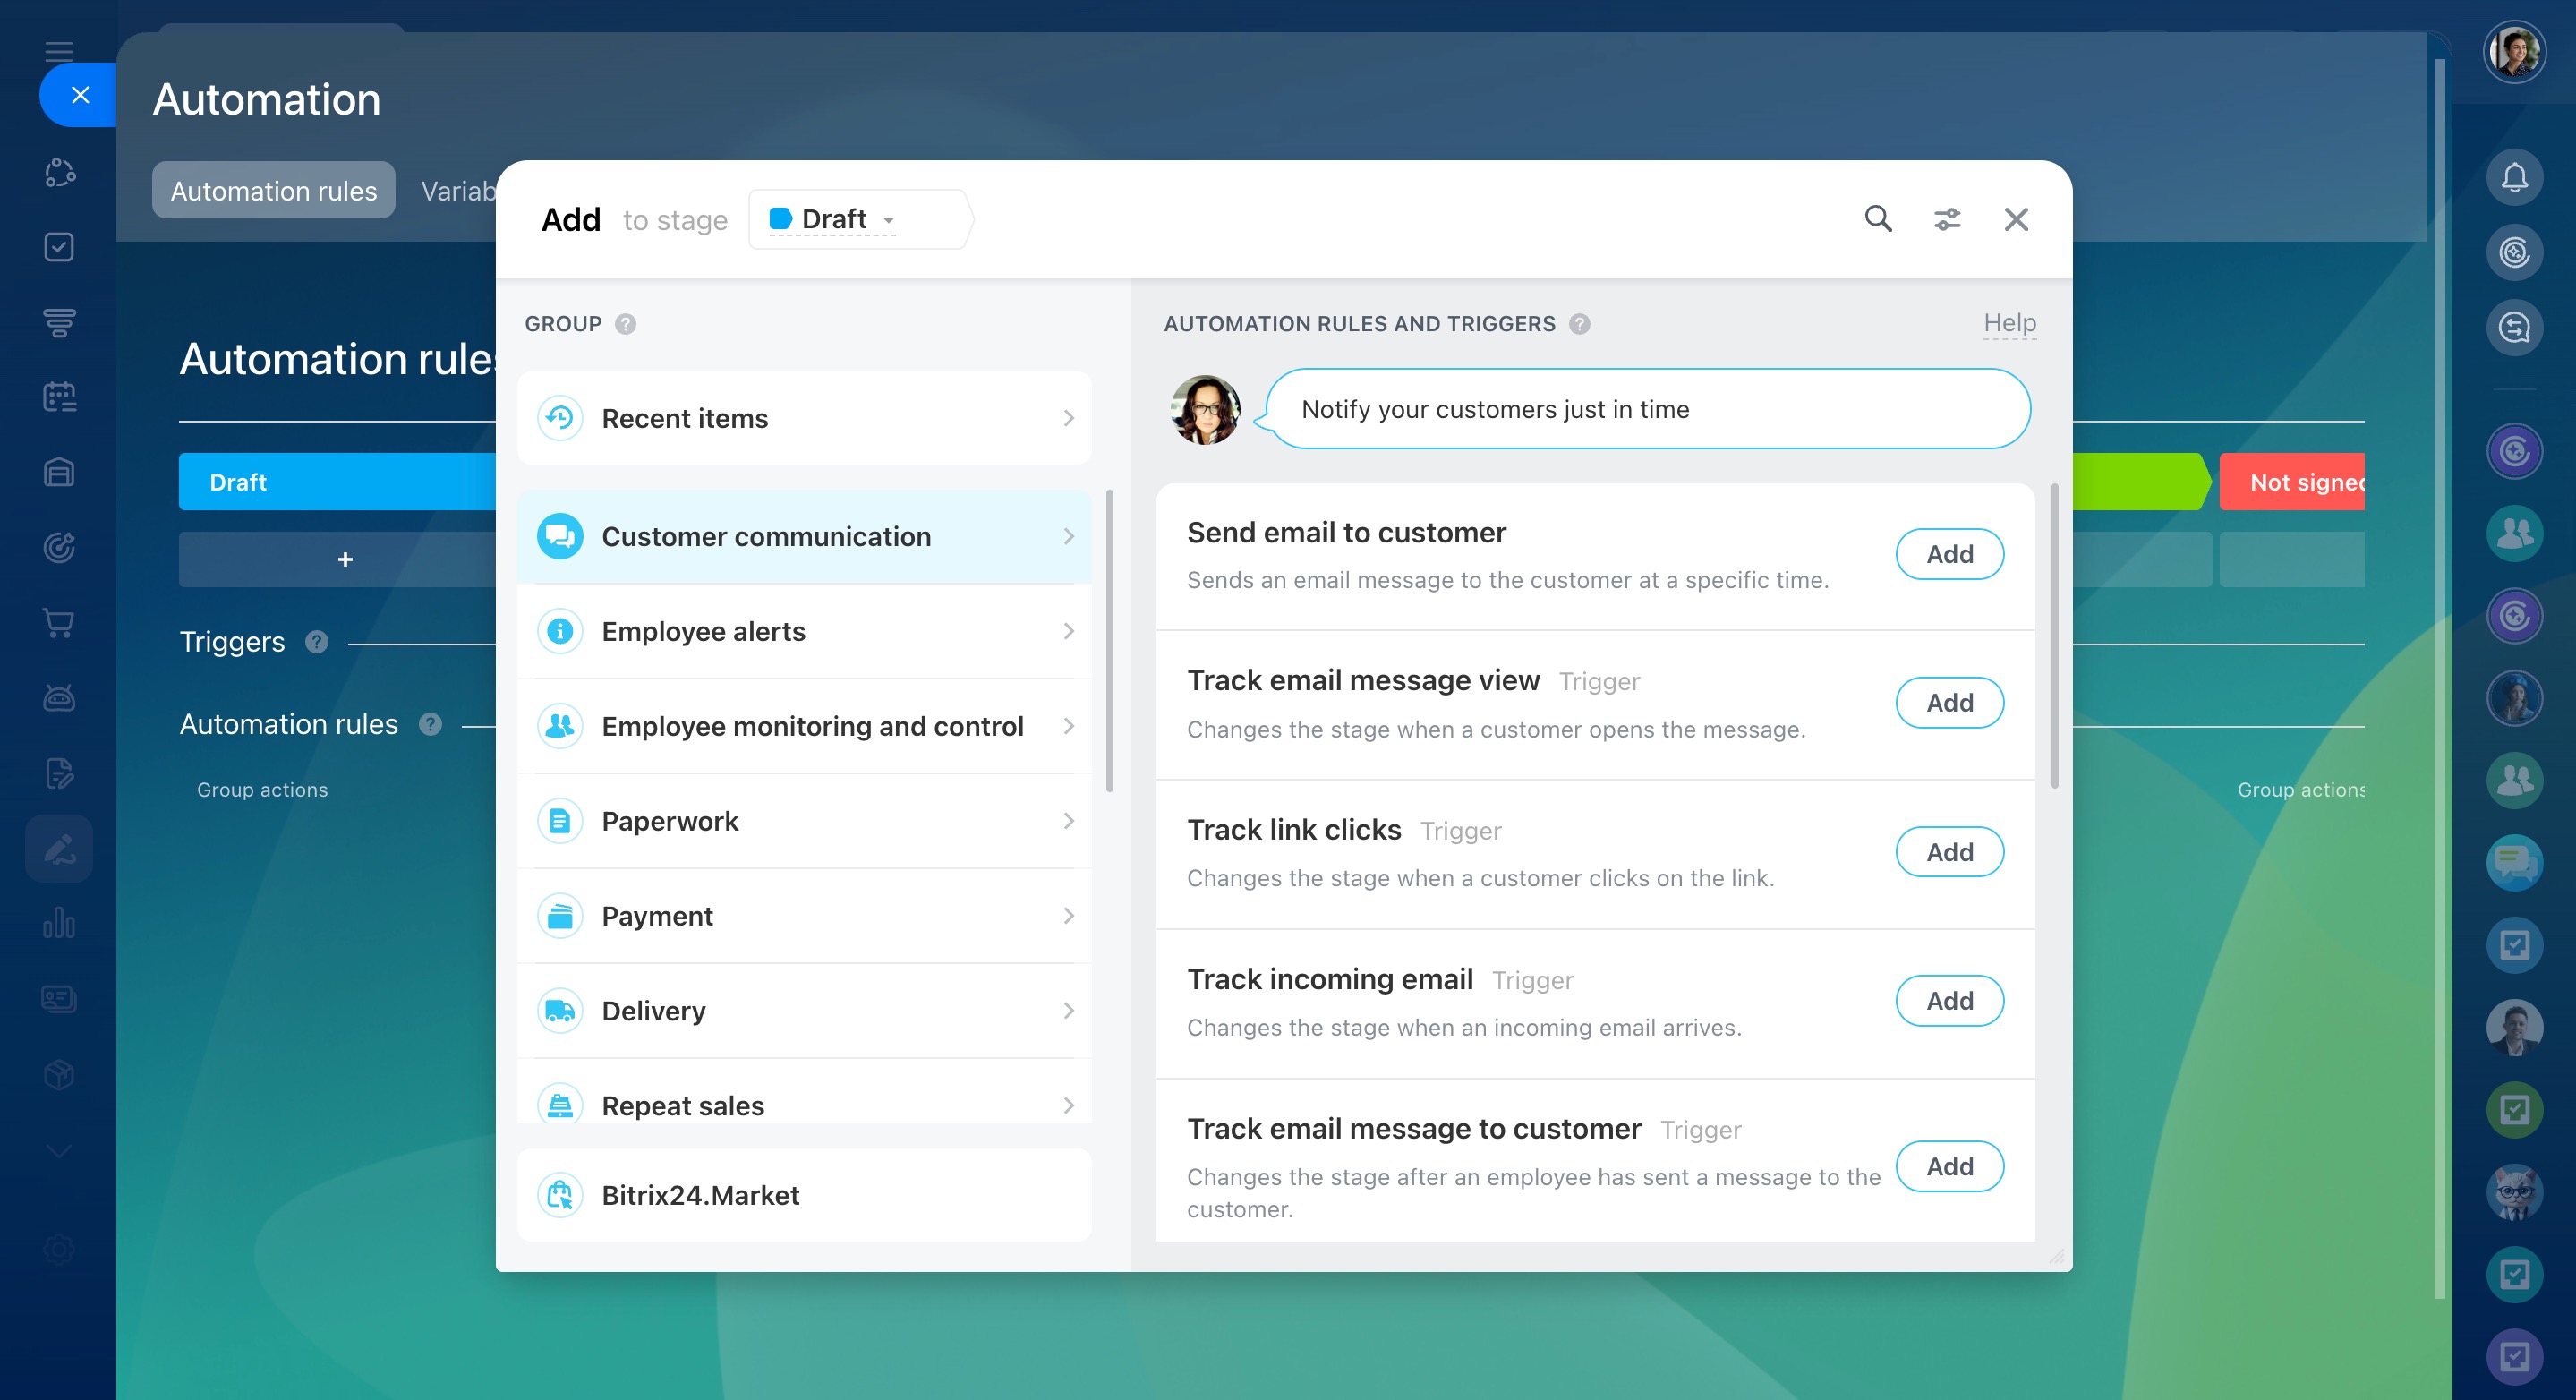Select the Not signed stage header
The image size is (2576, 1400).
(2292, 482)
